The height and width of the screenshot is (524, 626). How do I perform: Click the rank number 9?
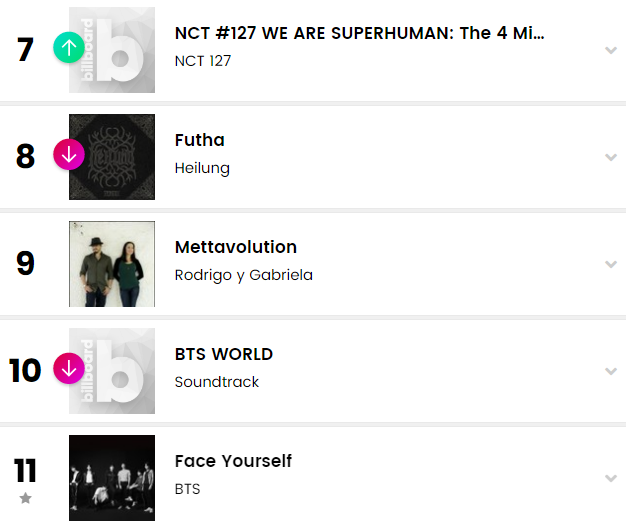pos(26,264)
